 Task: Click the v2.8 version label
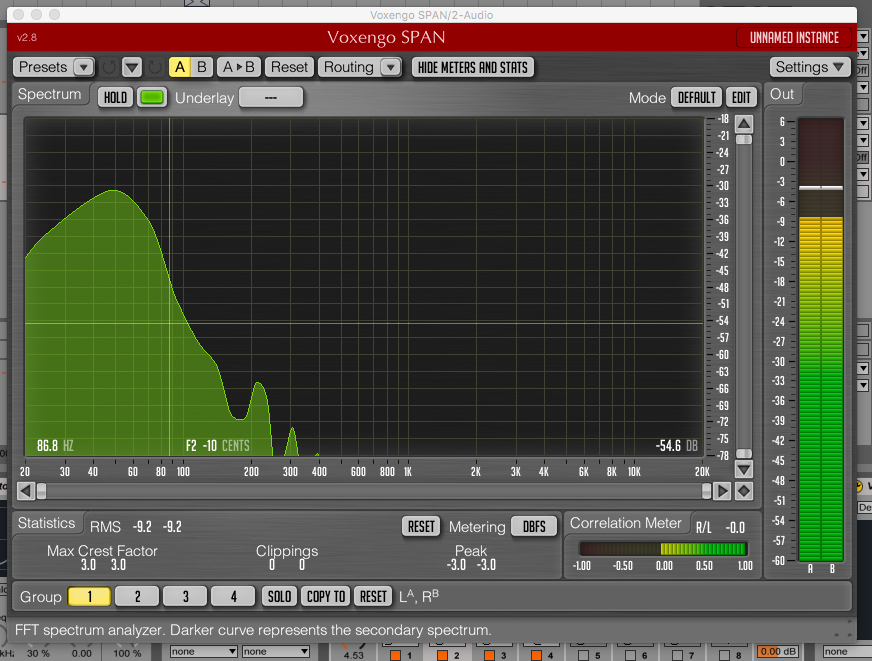(27, 38)
